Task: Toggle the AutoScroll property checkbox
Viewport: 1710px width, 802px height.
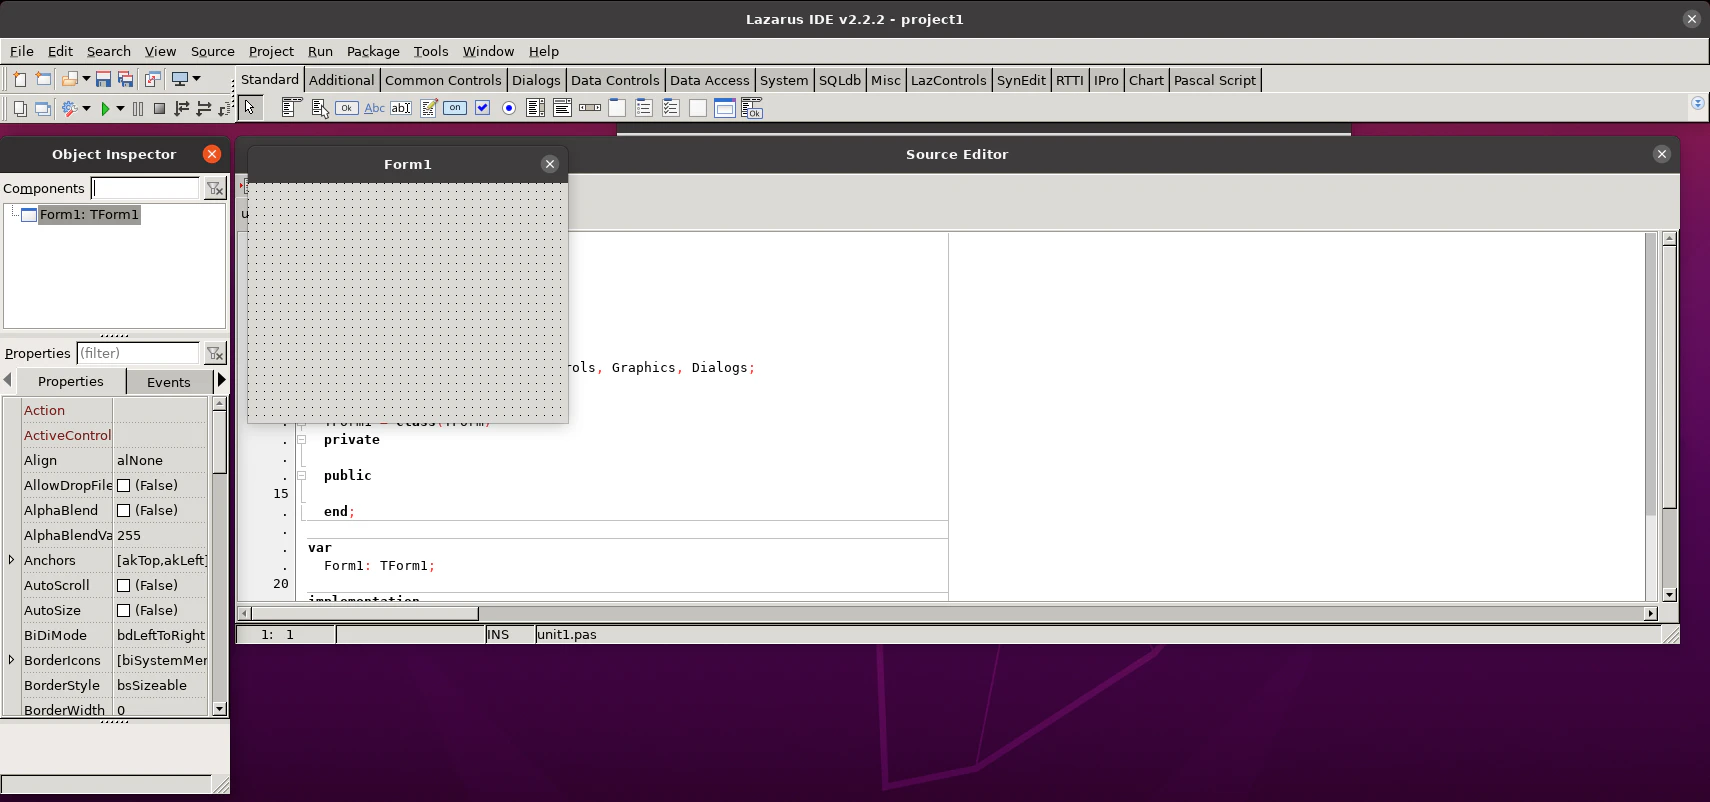Action: (x=124, y=585)
